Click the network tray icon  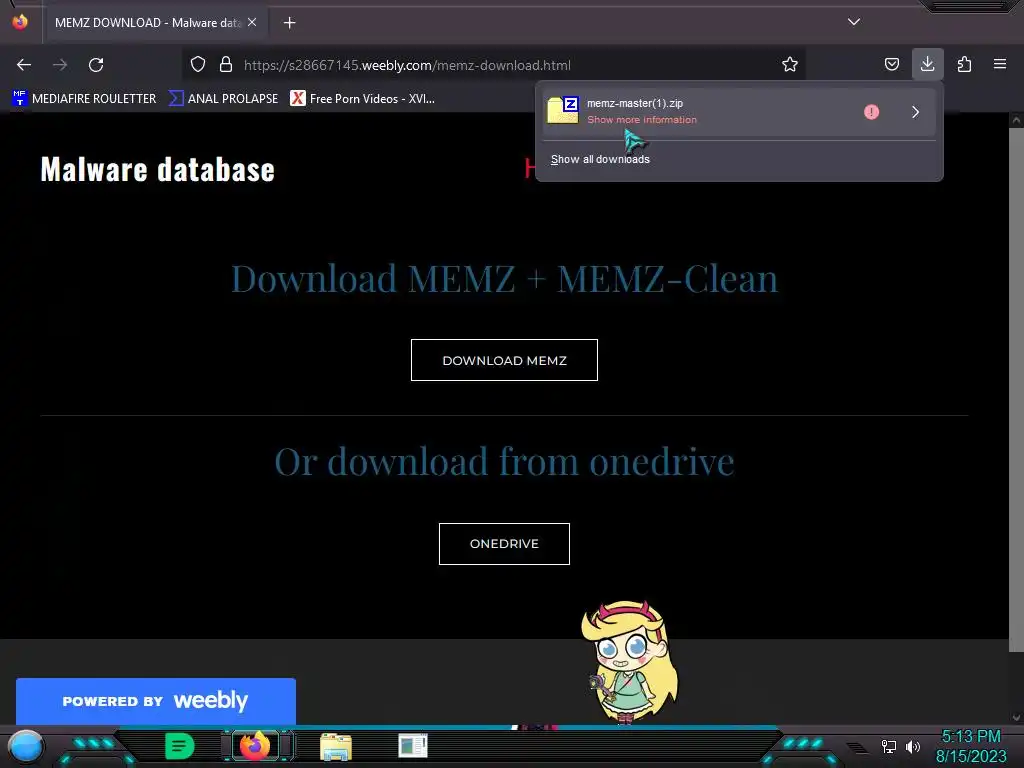(889, 746)
